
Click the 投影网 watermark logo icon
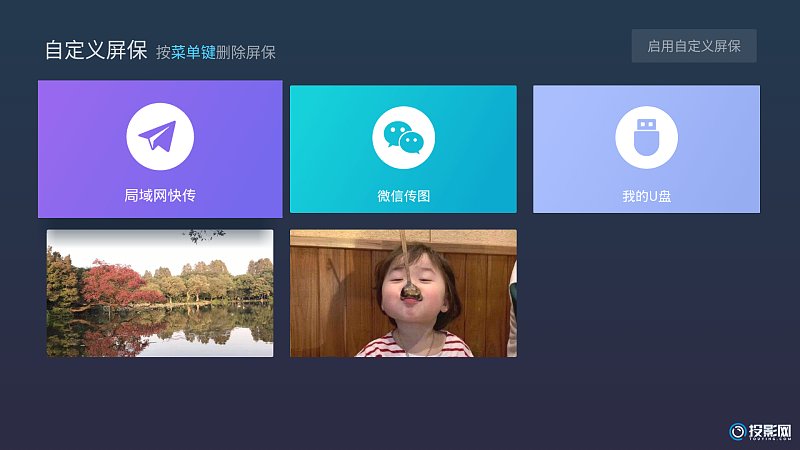pyautogui.click(x=738, y=431)
